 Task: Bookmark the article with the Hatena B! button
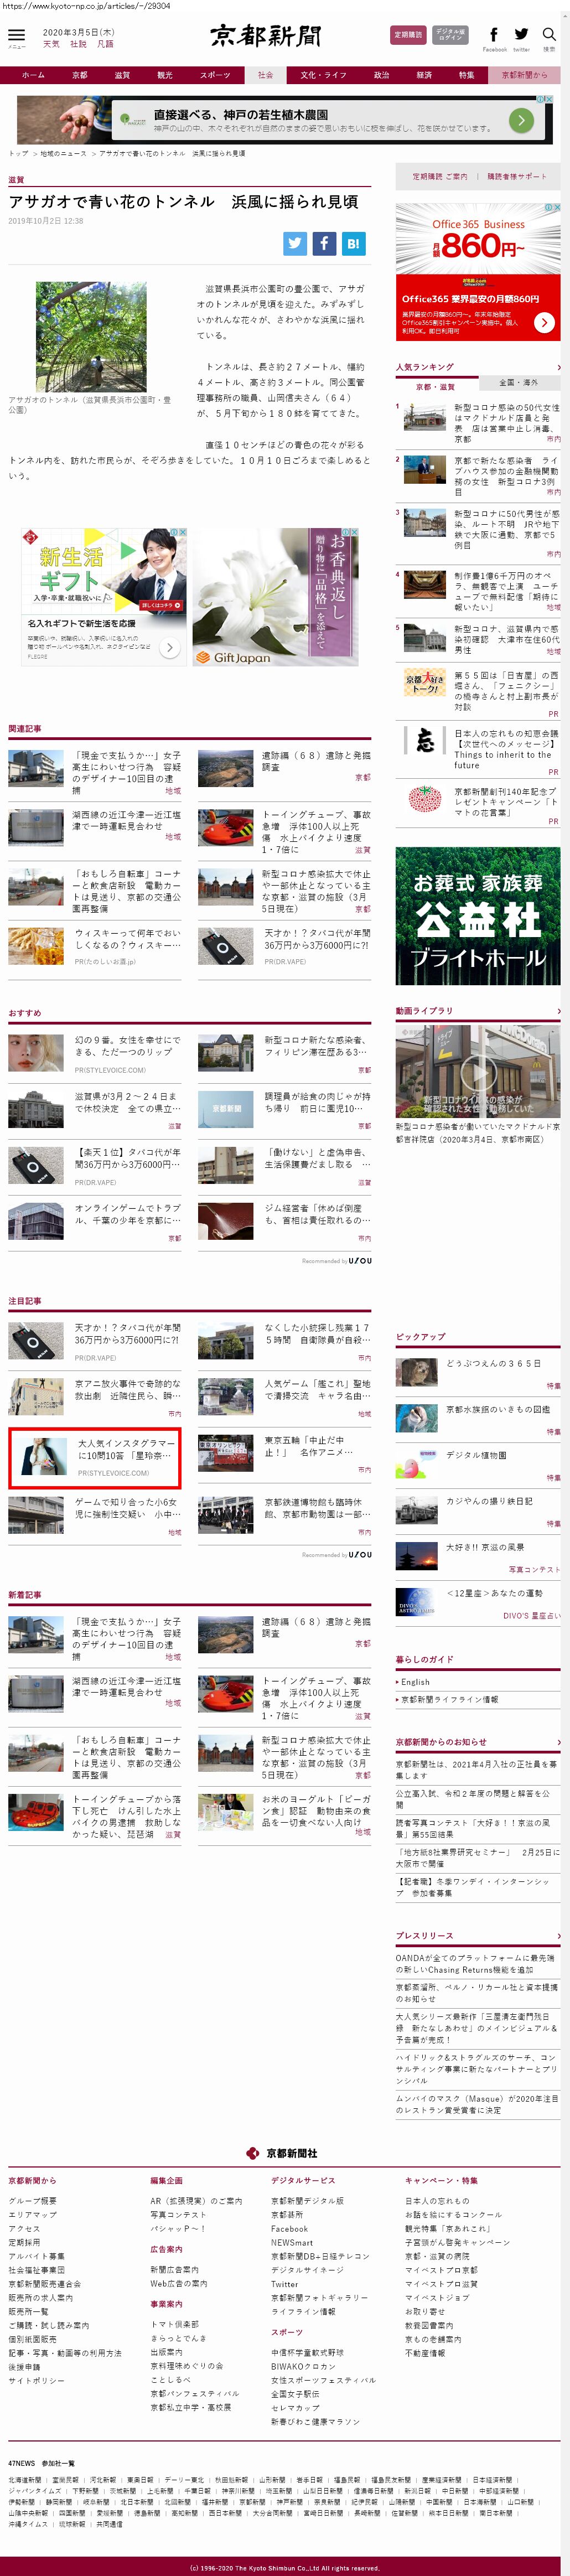coord(353,243)
